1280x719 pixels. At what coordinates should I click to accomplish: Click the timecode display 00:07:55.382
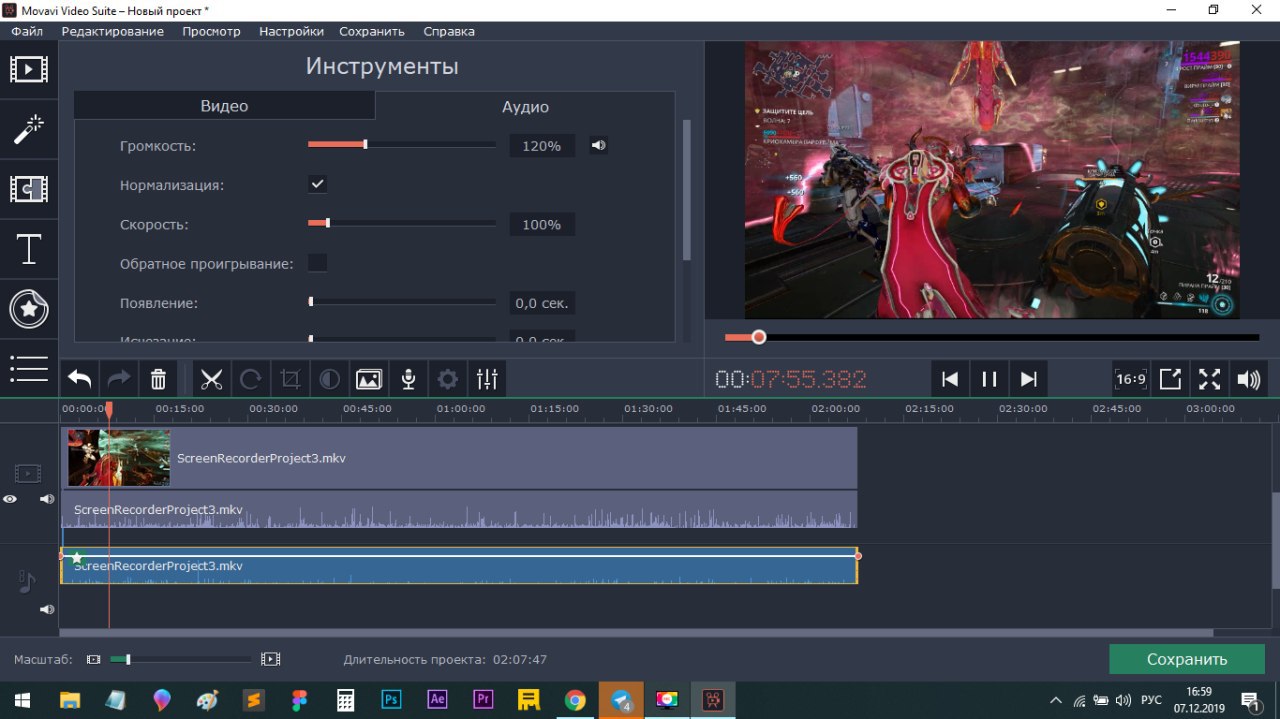point(790,380)
